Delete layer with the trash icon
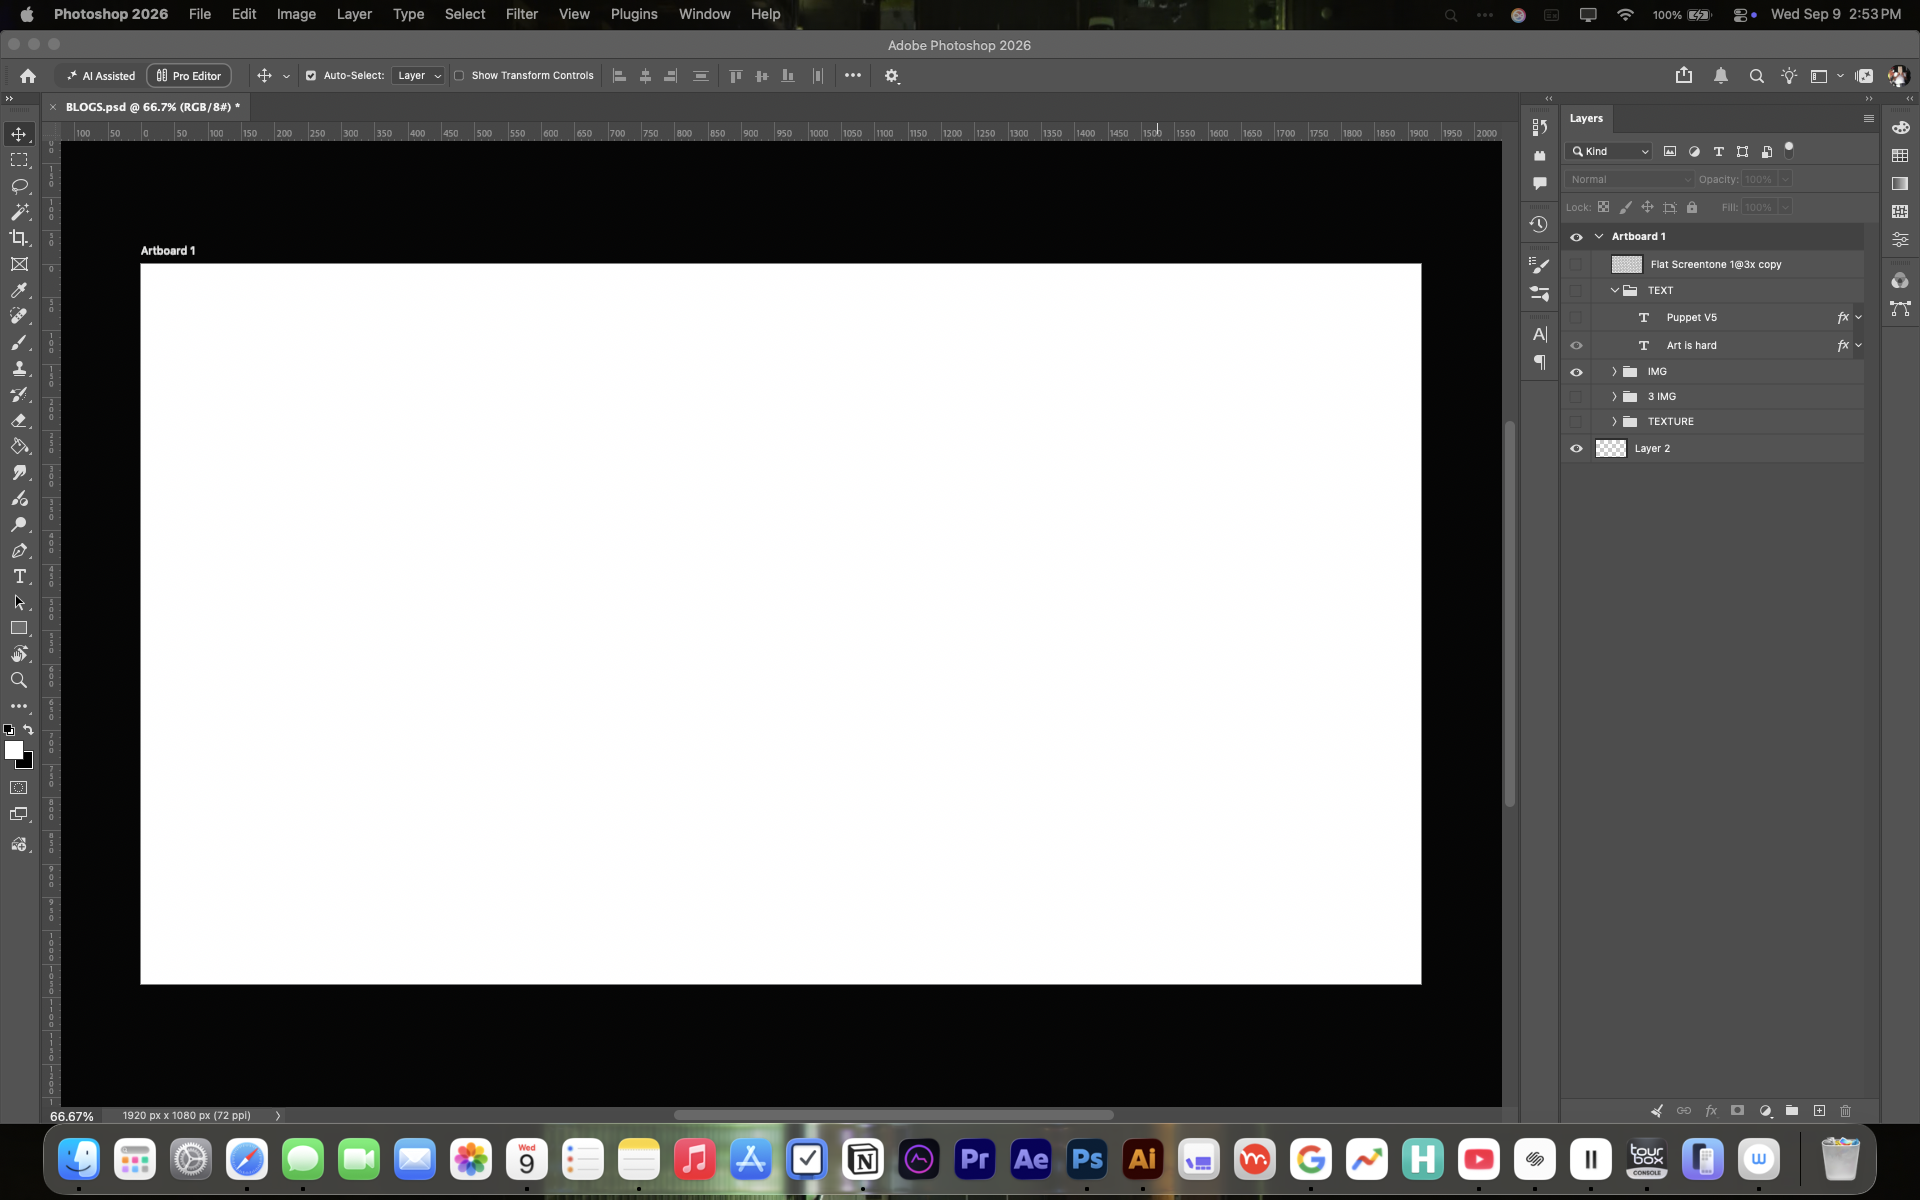Viewport: 1920px width, 1200px height. coord(1846,1110)
